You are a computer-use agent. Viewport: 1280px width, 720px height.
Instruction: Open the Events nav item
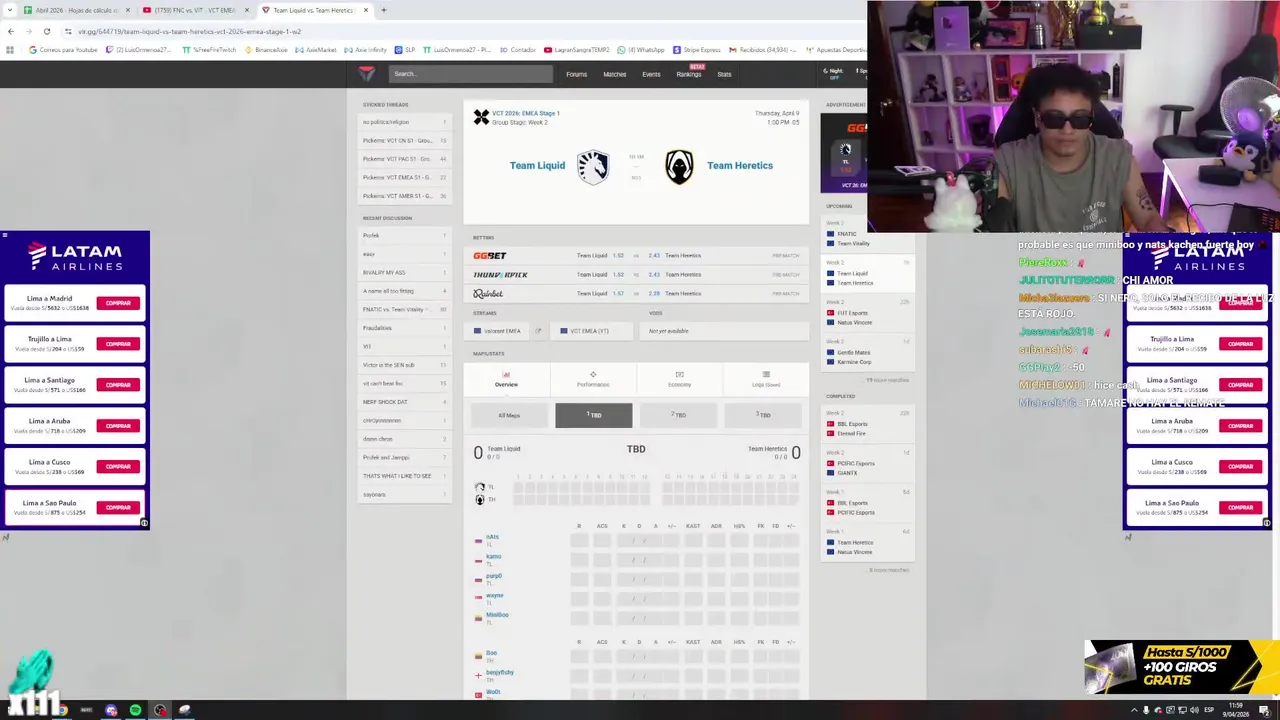(x=651, y=74)
